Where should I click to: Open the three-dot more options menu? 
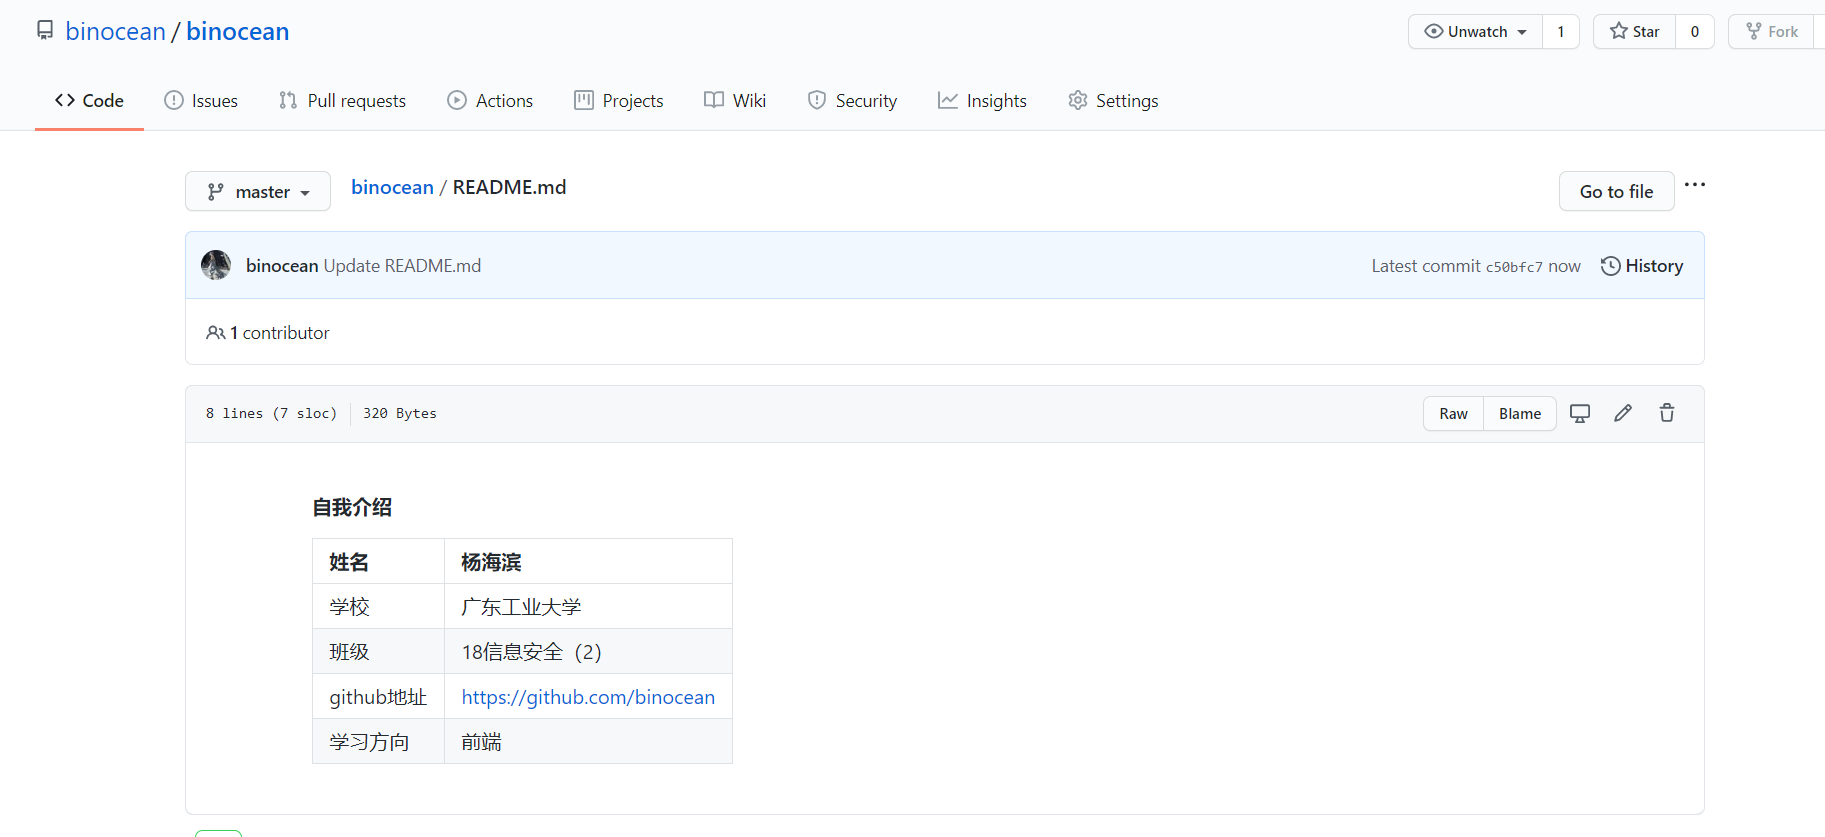coord(1695,185)
